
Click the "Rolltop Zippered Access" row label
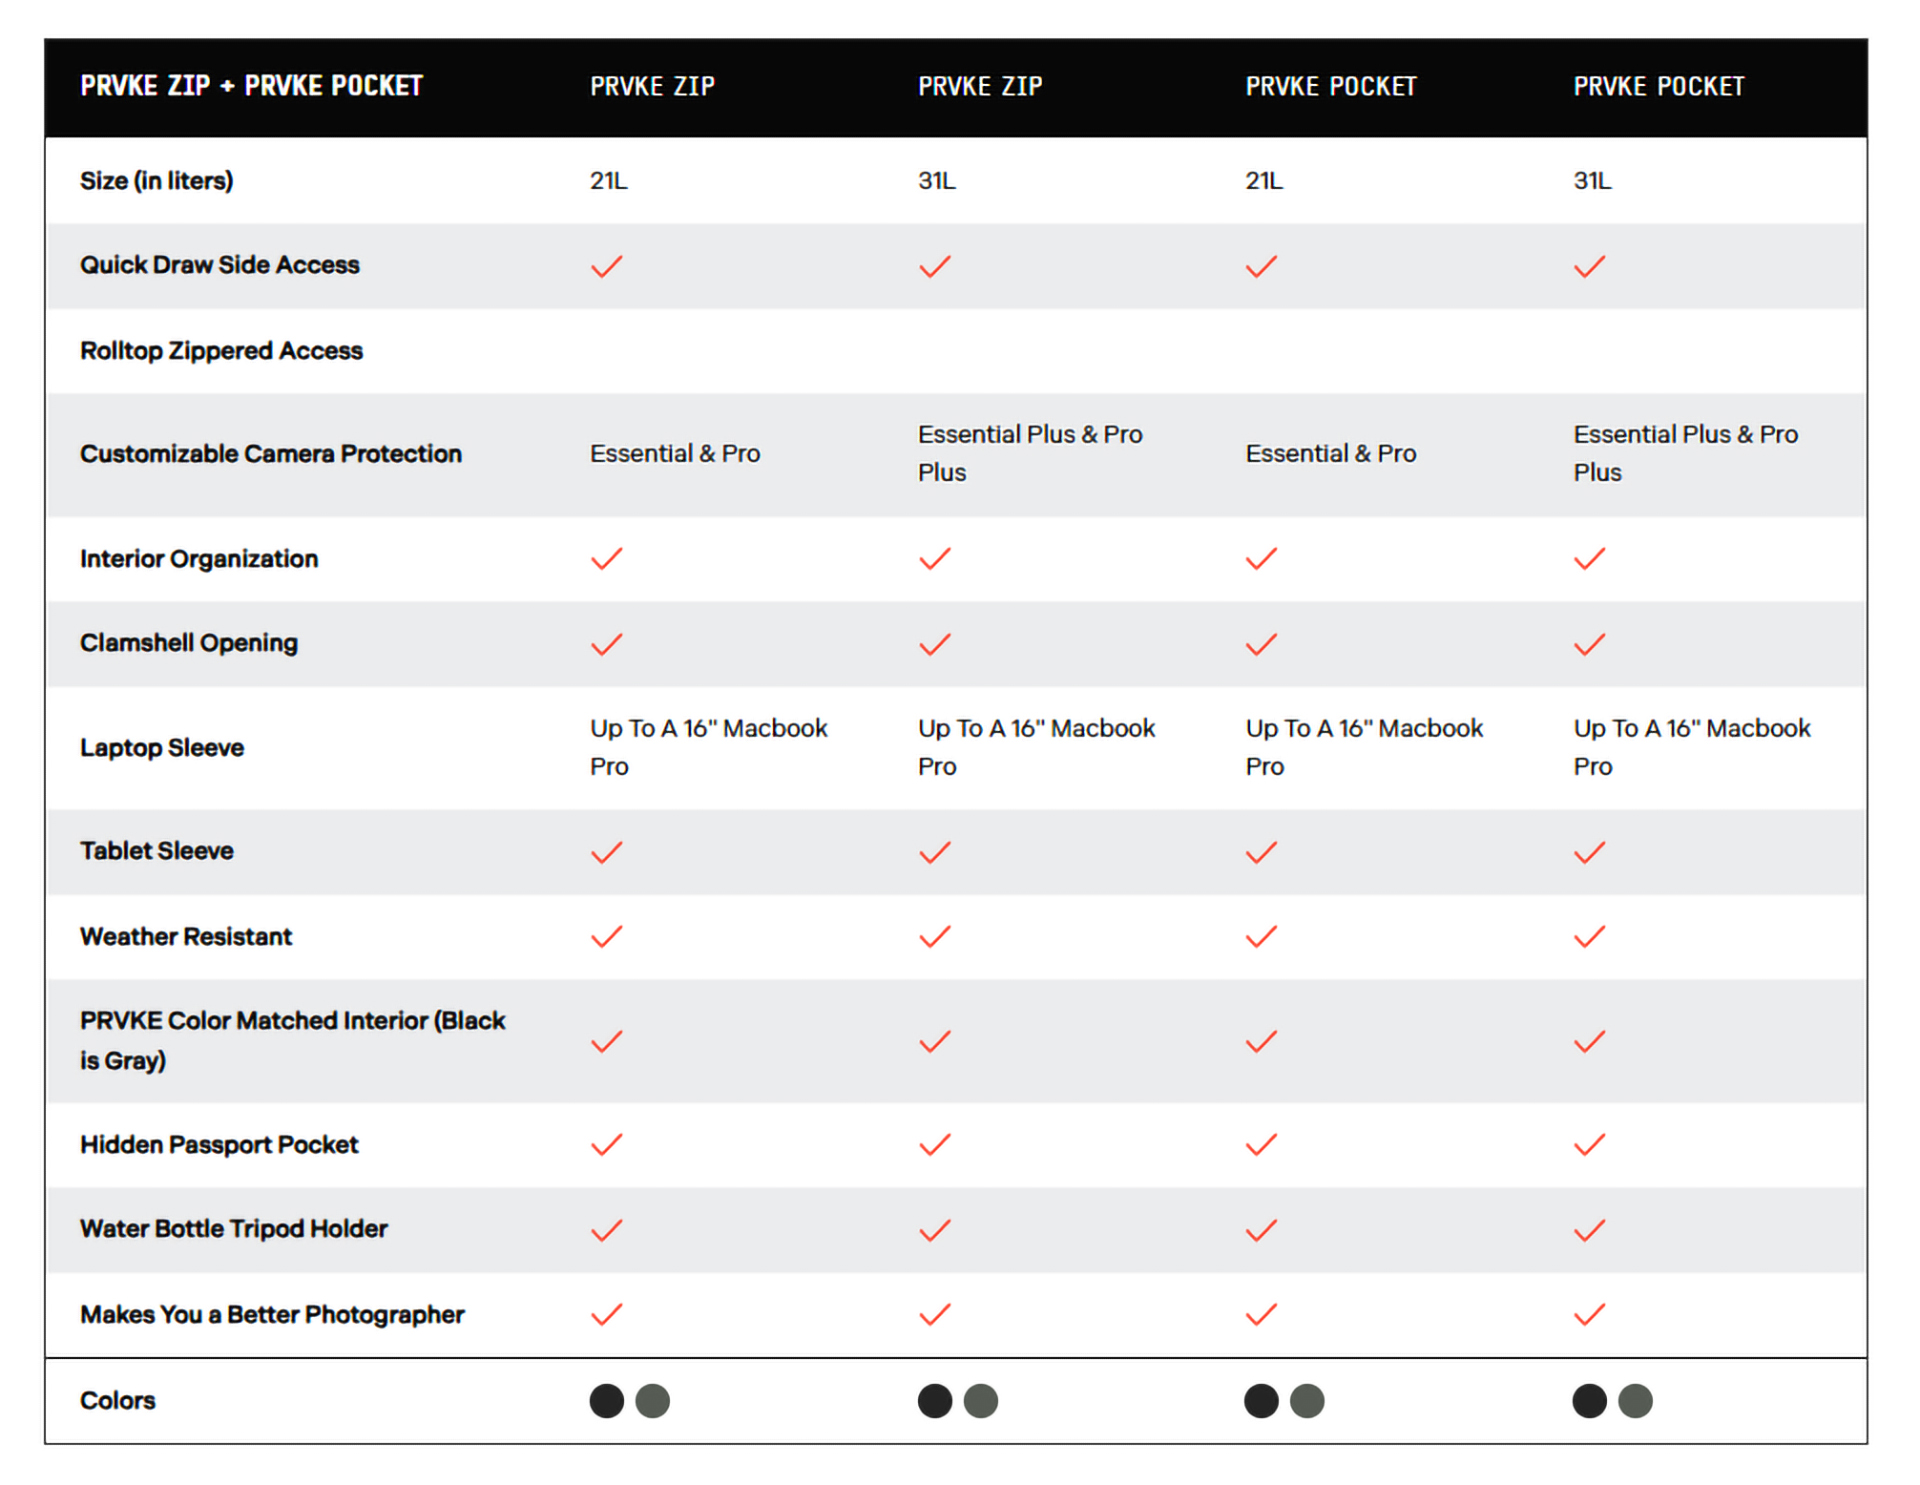[x=221, y=351]
